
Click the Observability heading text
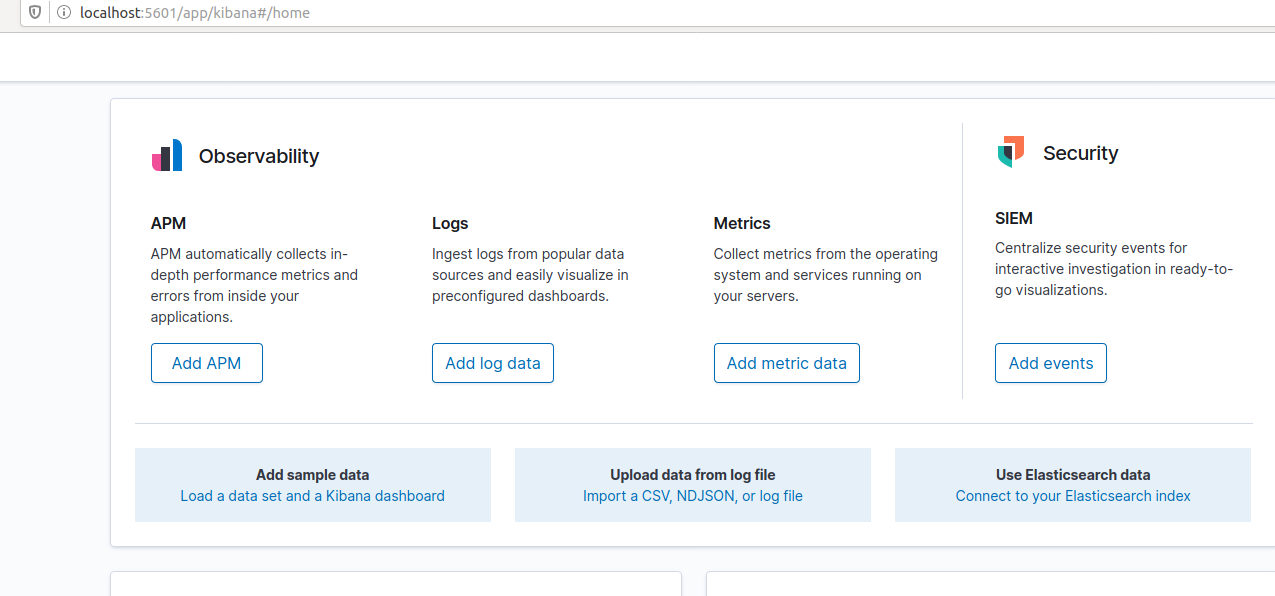[259, 156]
